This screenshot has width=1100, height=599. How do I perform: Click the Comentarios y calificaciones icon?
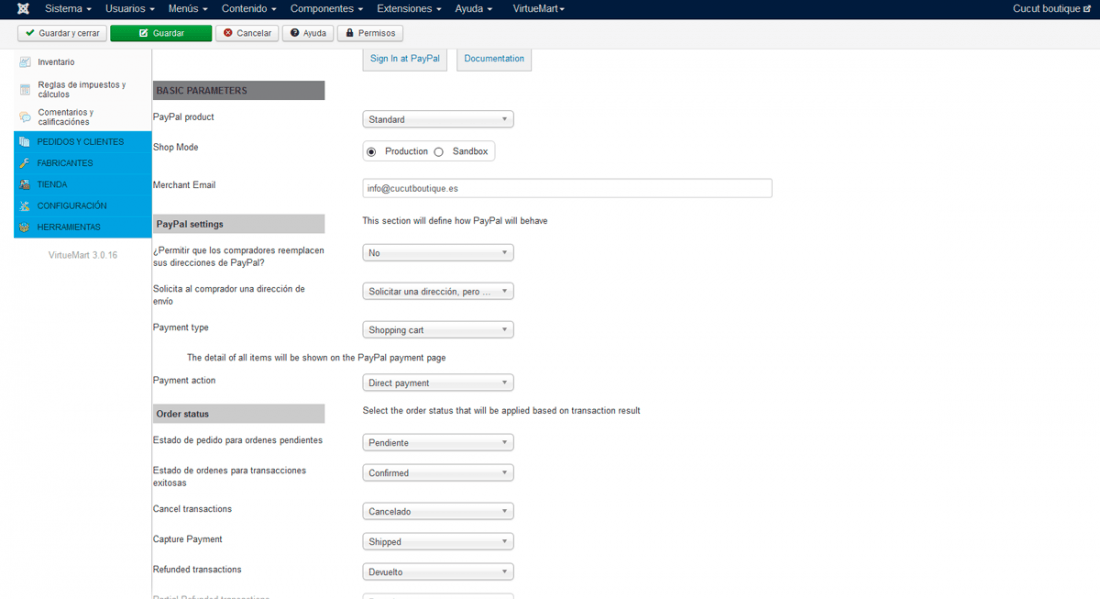(x=25, y=116)
